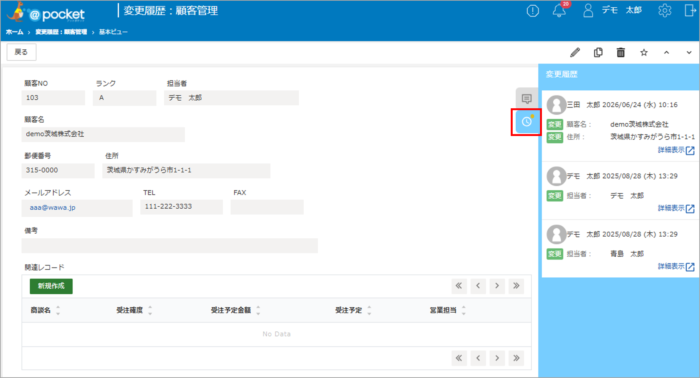This screenshot has width=700, height=378.
Task: Go to previous record with up chevron
Action: pyautogui.click(x=667, y=53)
